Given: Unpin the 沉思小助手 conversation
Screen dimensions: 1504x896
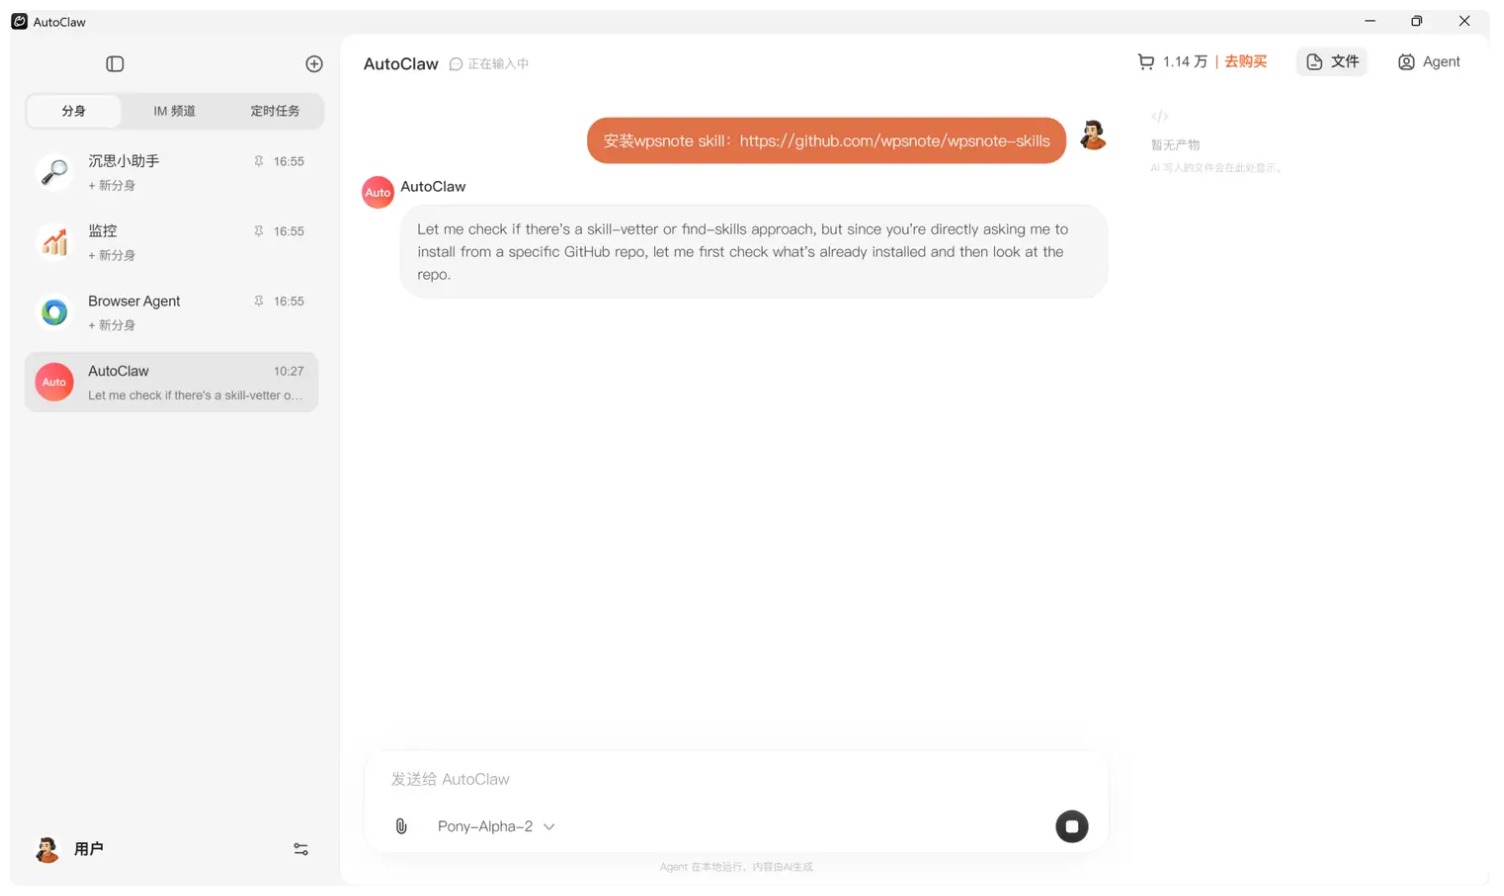Looking at the screenshot, I should 259,161.
